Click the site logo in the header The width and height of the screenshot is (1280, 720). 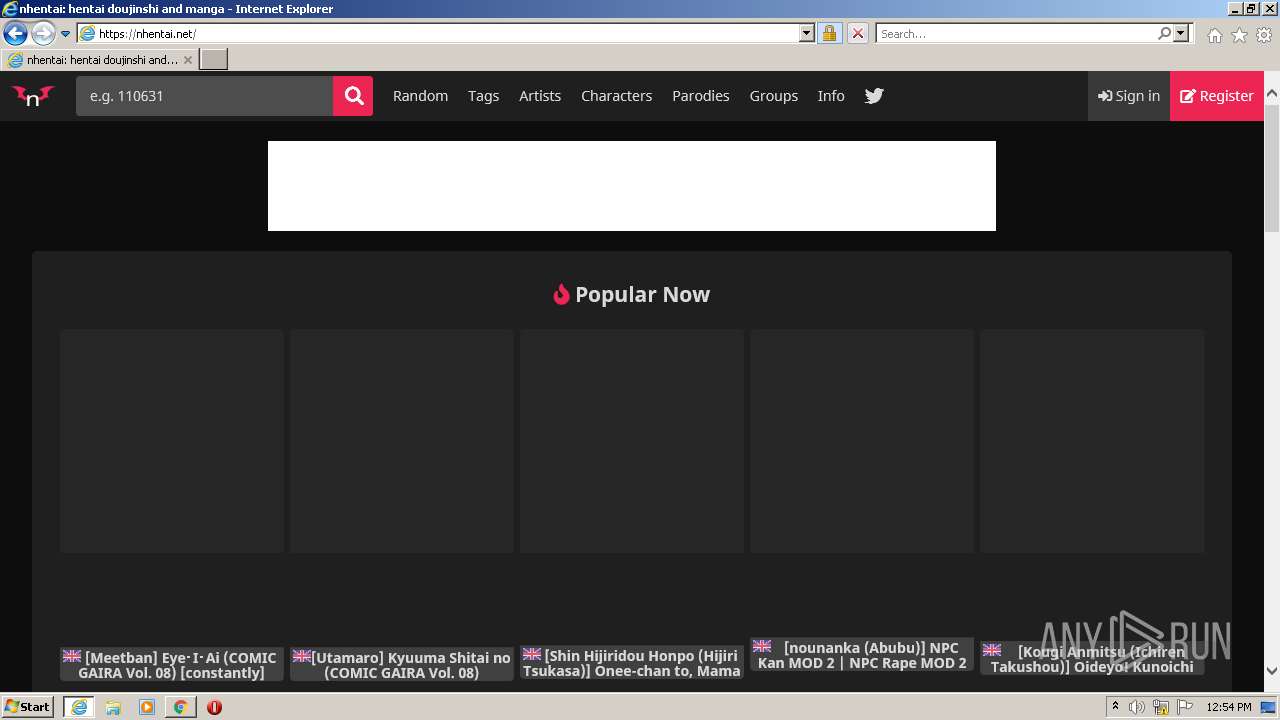tap(33, 96)
